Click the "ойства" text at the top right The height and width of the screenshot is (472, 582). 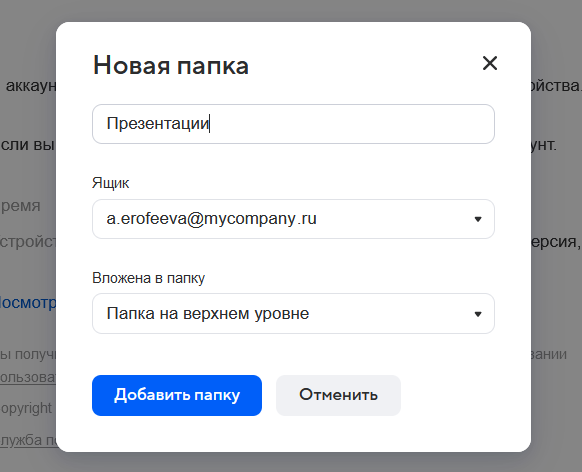click(x=556, y=86)
